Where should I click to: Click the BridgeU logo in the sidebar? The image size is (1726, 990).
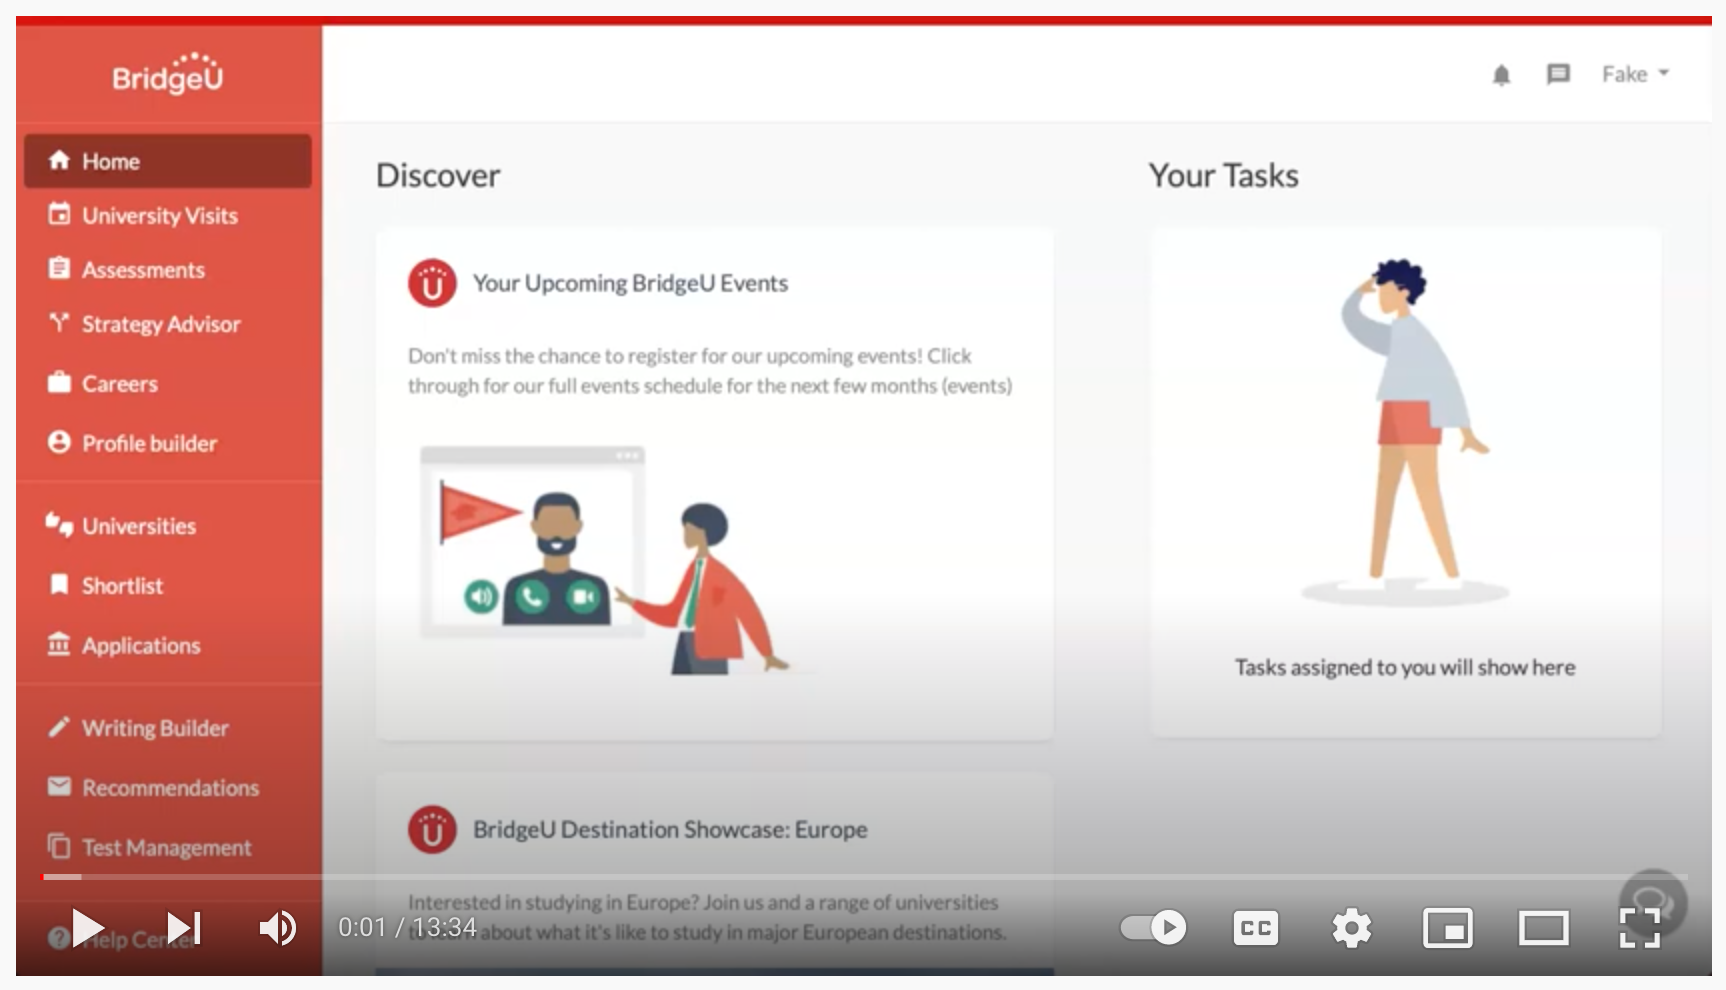pyautogui.click(x=168, y=74)
